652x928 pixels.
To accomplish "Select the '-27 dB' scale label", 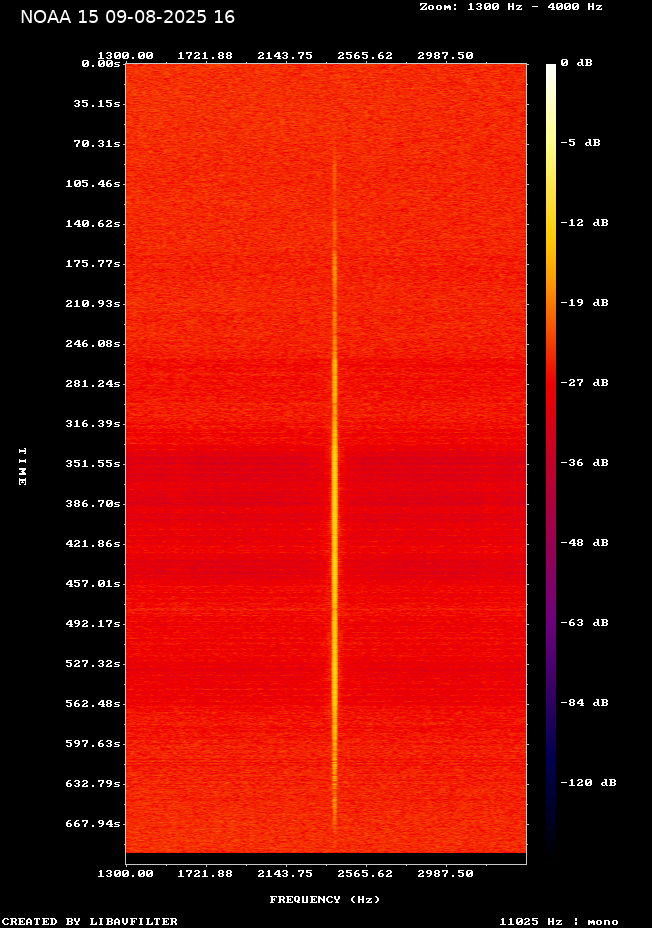I will 585,382.
